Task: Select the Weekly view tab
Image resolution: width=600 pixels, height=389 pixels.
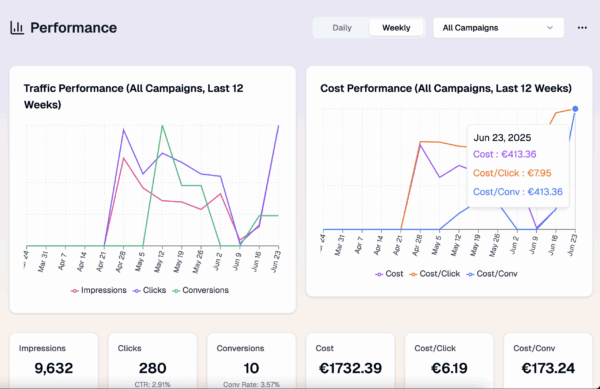Action: click(x=396, y=28)
